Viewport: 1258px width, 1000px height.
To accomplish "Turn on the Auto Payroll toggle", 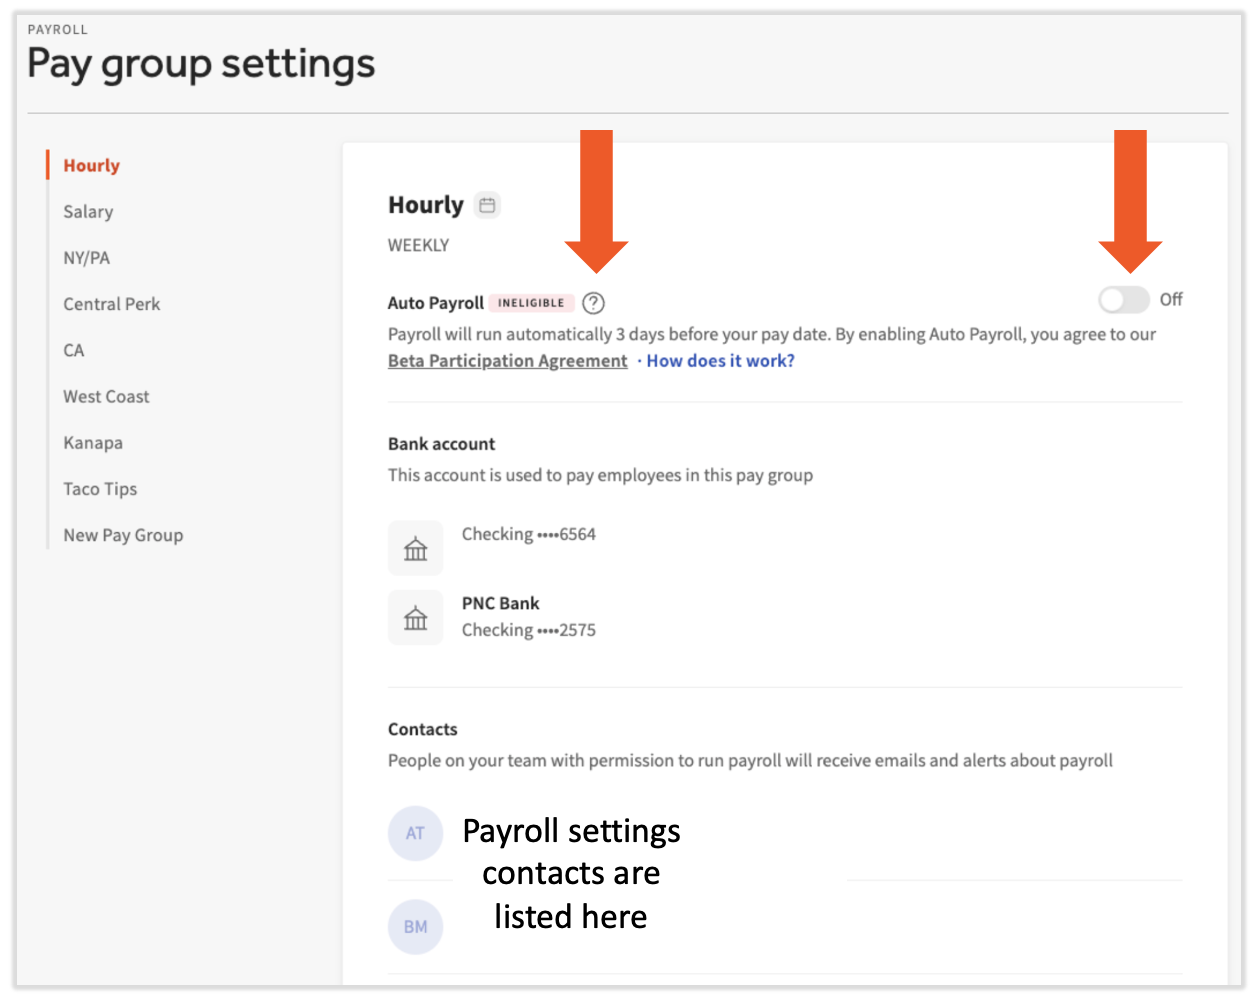I will [x=1123, y=300].
